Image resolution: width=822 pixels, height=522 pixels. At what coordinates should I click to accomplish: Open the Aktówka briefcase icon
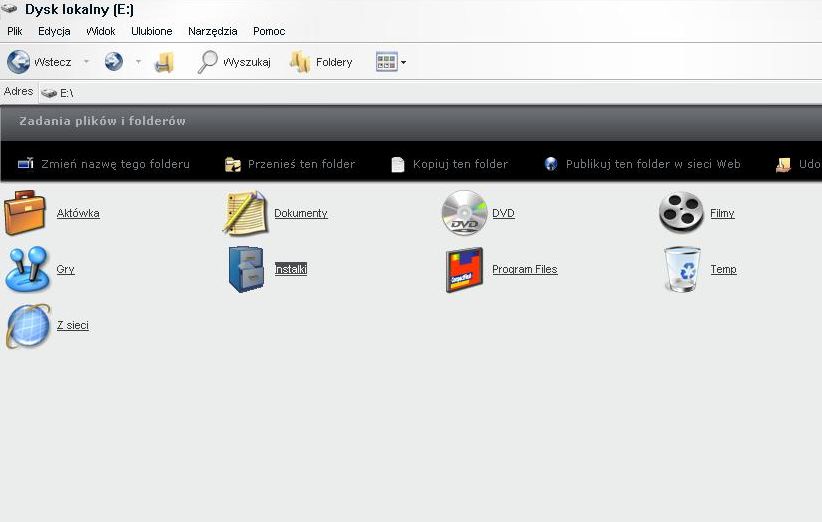point(25,213)
